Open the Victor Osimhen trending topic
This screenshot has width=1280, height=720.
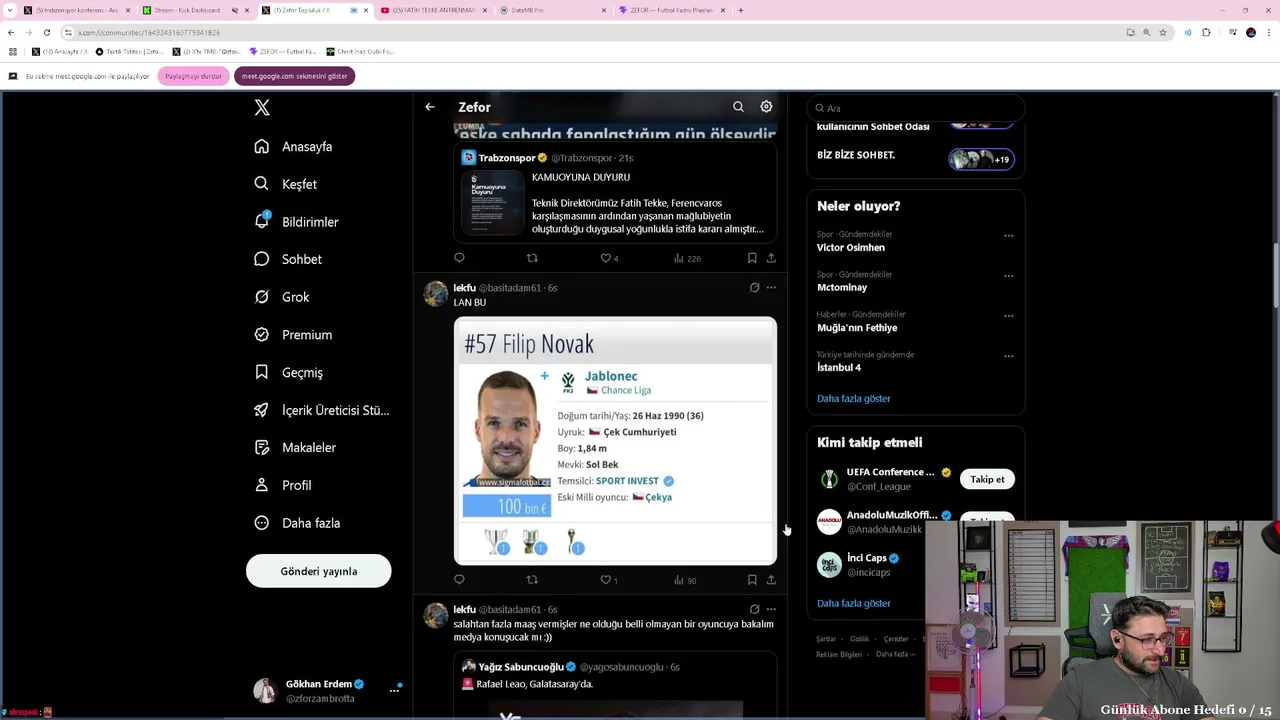851,248
